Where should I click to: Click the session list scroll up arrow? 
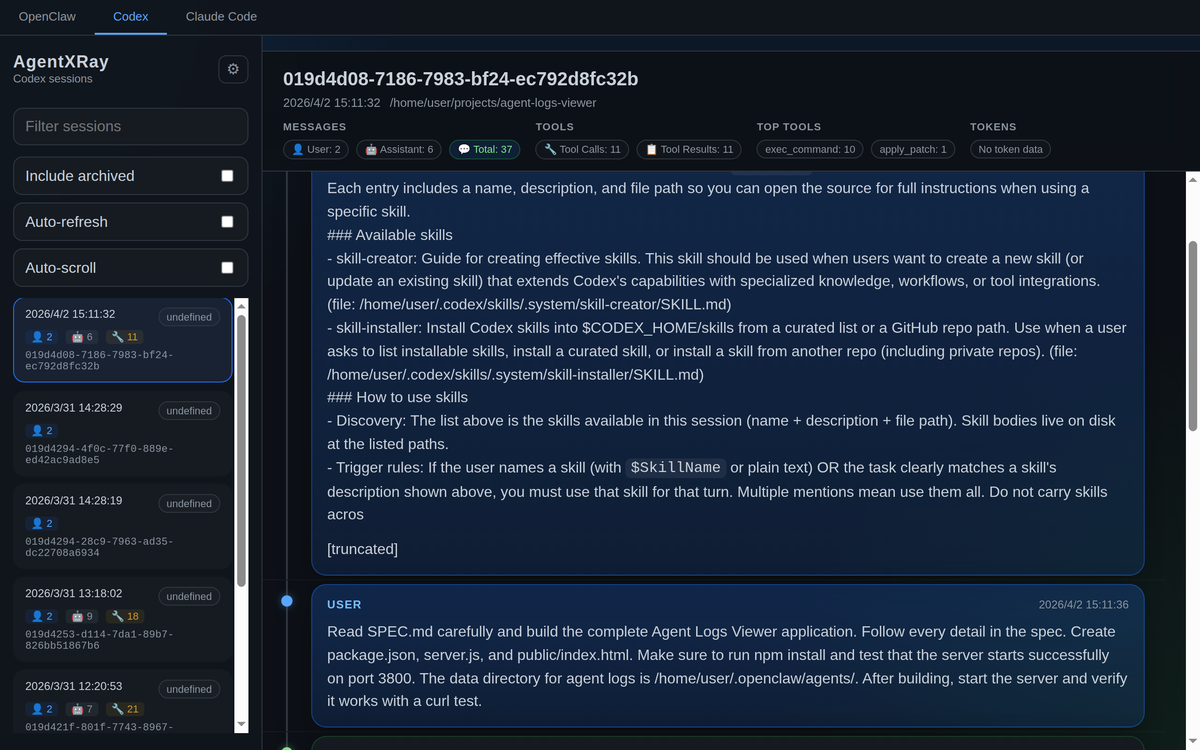[241, 305]
